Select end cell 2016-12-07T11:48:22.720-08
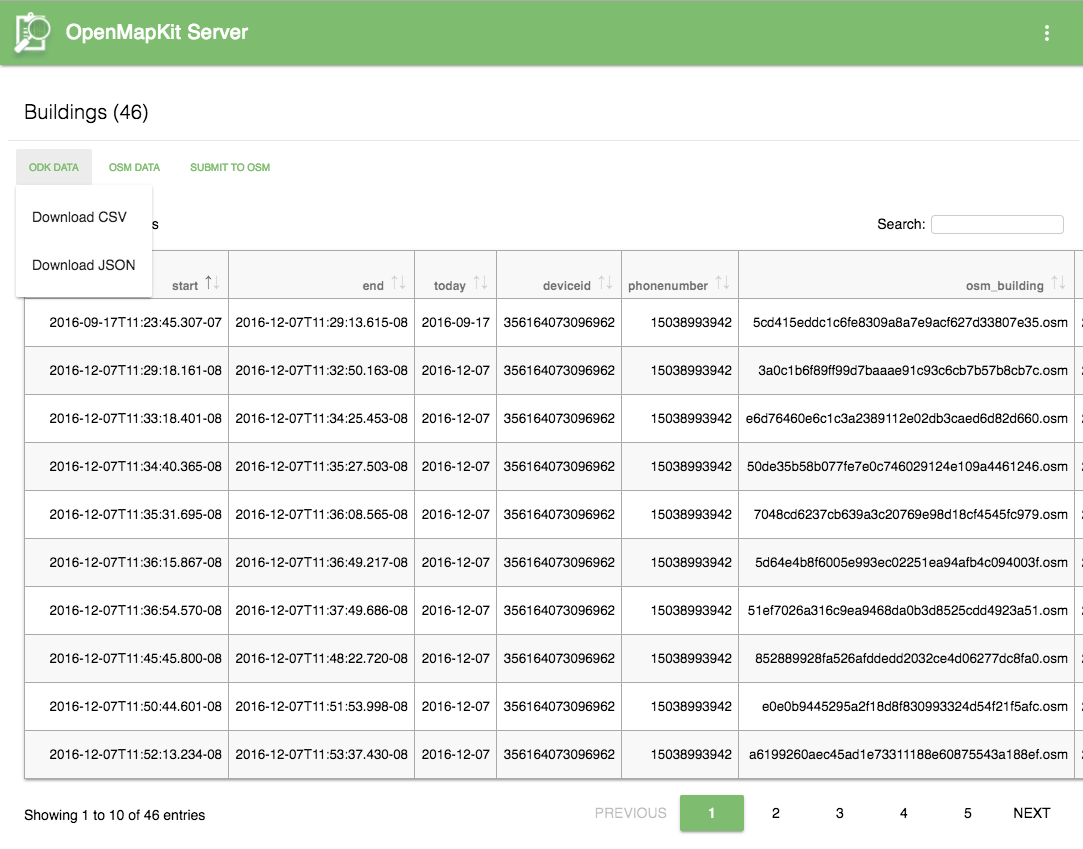The image size is (1083, 849). tap(321, 658)
